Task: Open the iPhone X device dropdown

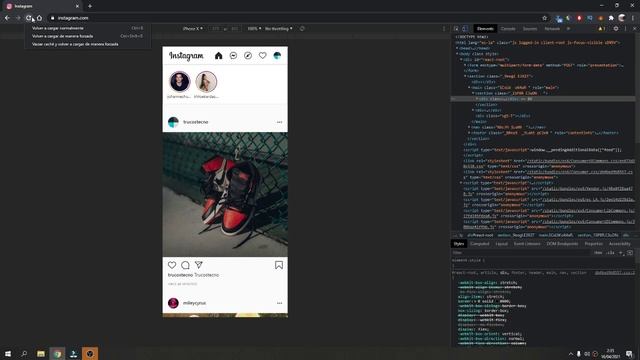Action: point(193,29)
